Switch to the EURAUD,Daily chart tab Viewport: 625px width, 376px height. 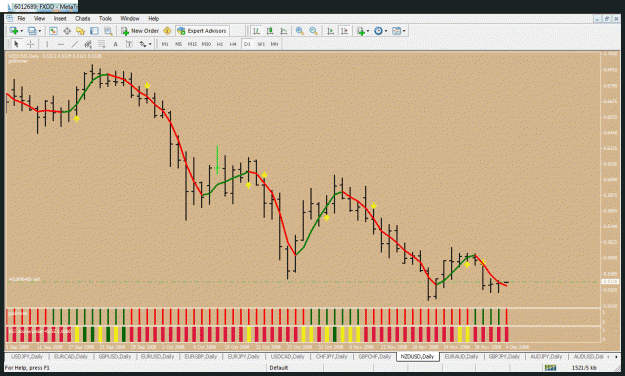pyautogui.click(x=461, y=356)
